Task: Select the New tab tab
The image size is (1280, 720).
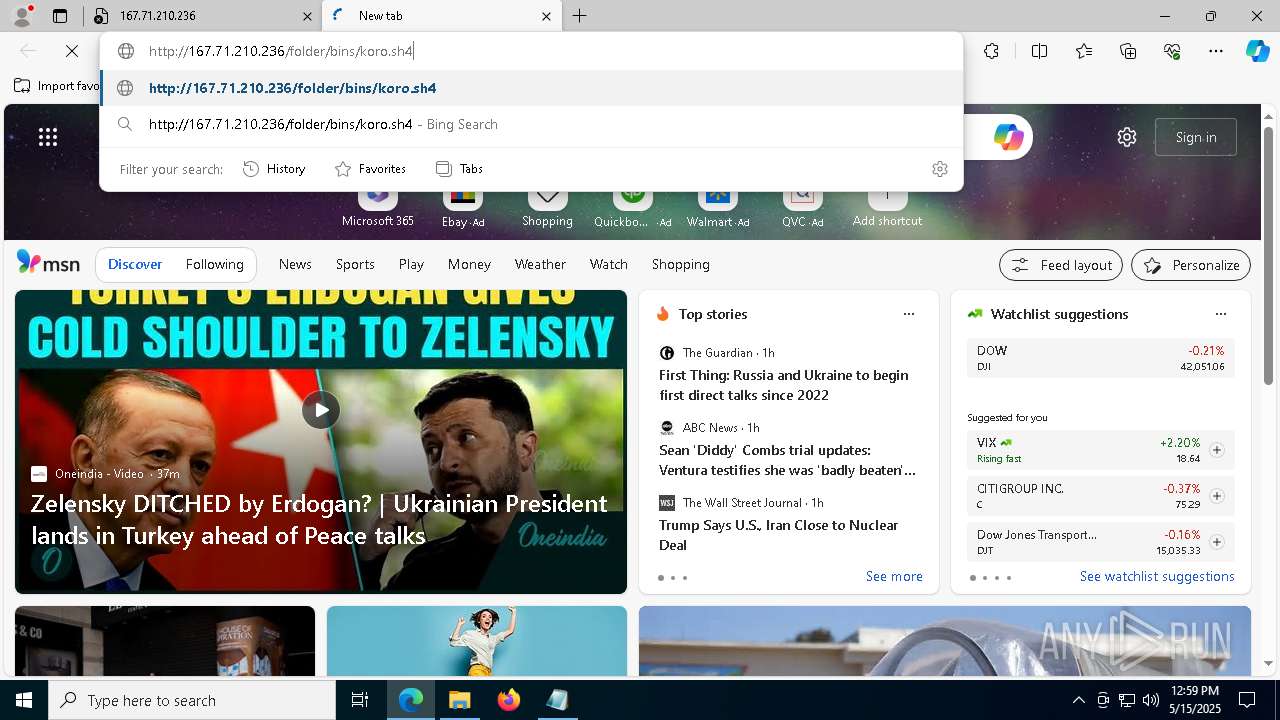Action: point(440,16)
